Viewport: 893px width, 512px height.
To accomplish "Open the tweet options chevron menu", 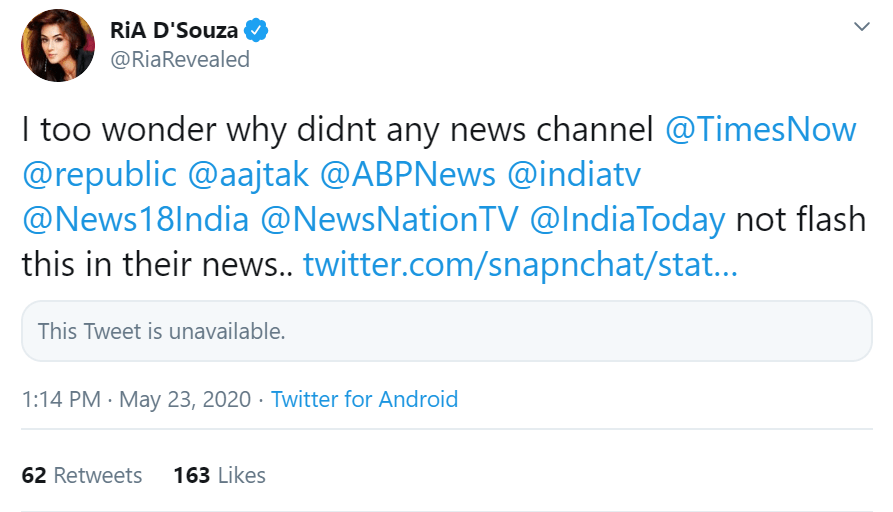I will (x=861, y=27).
